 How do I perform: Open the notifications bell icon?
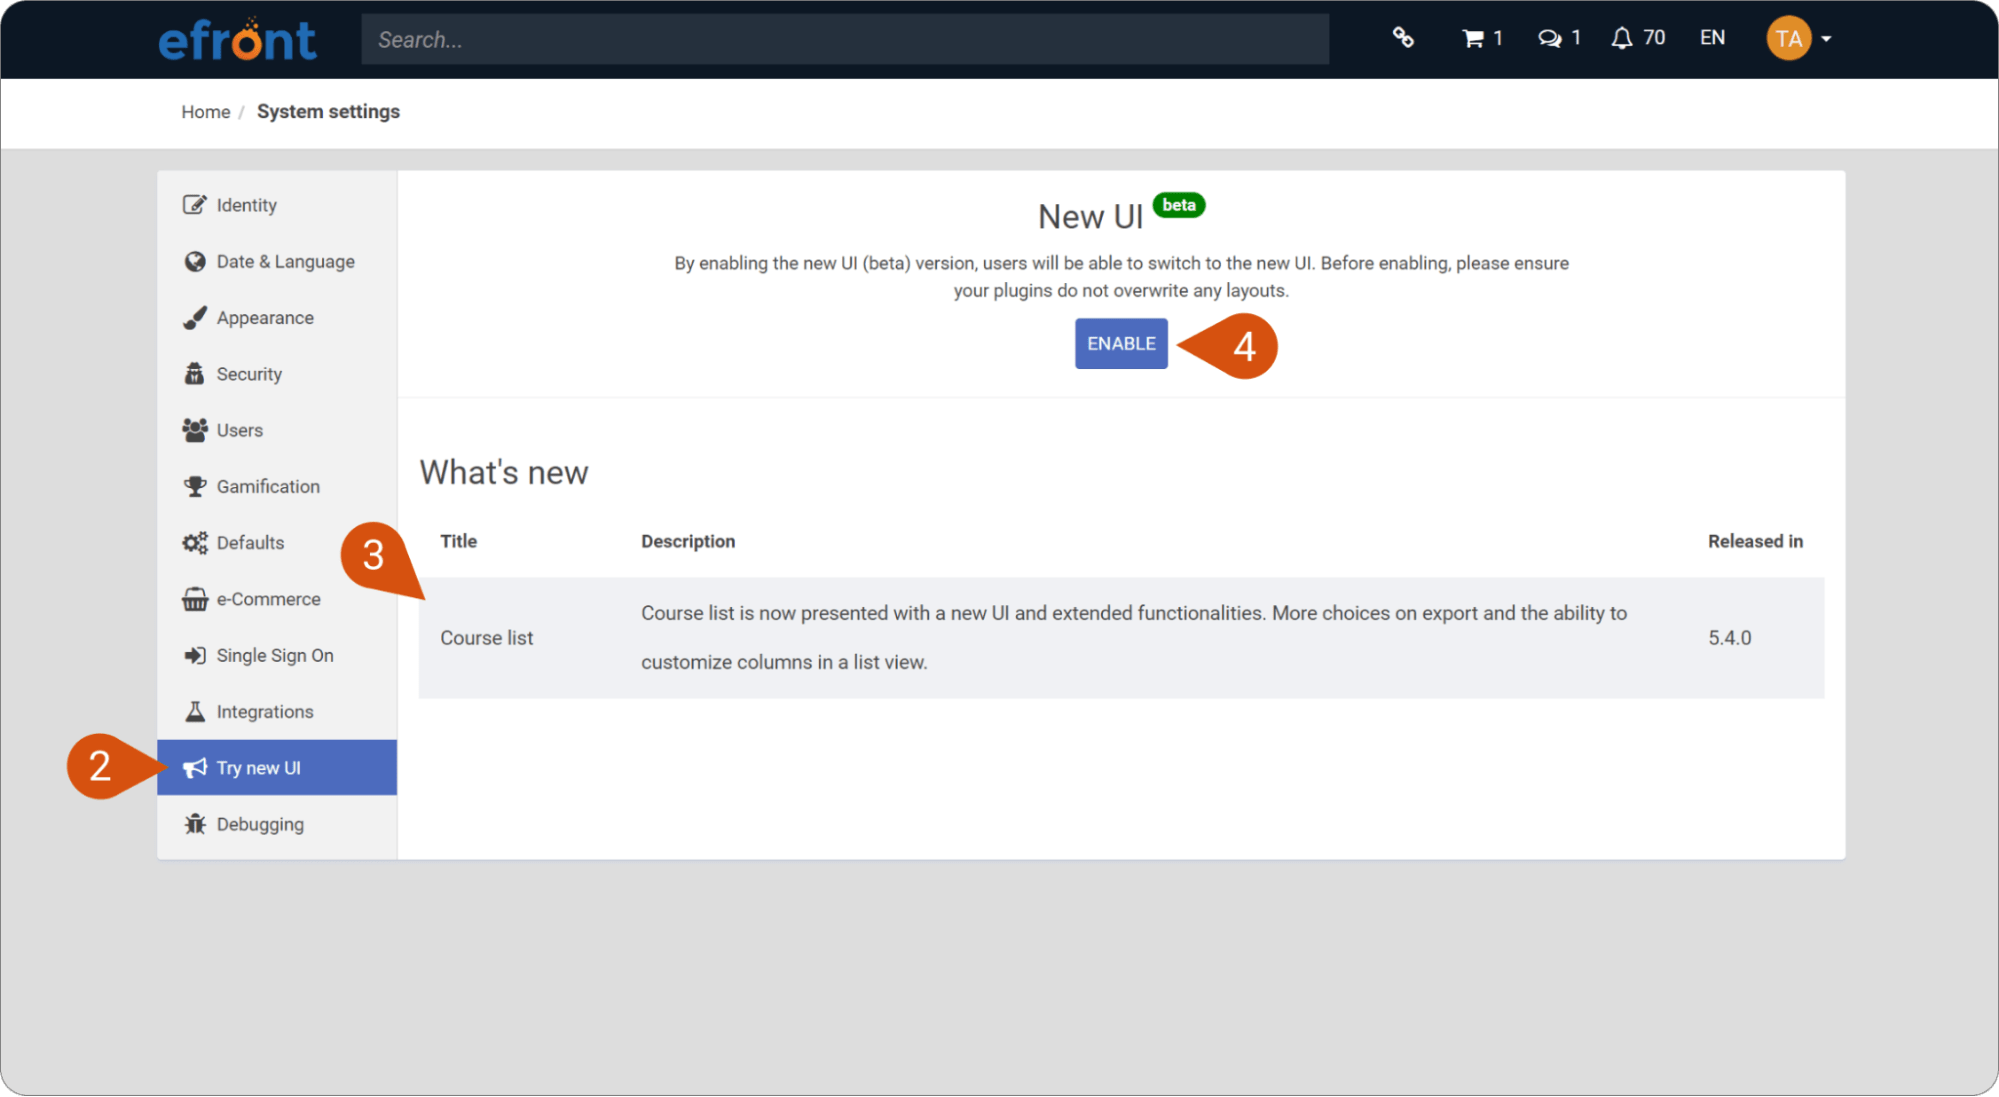coord(1621,39)
